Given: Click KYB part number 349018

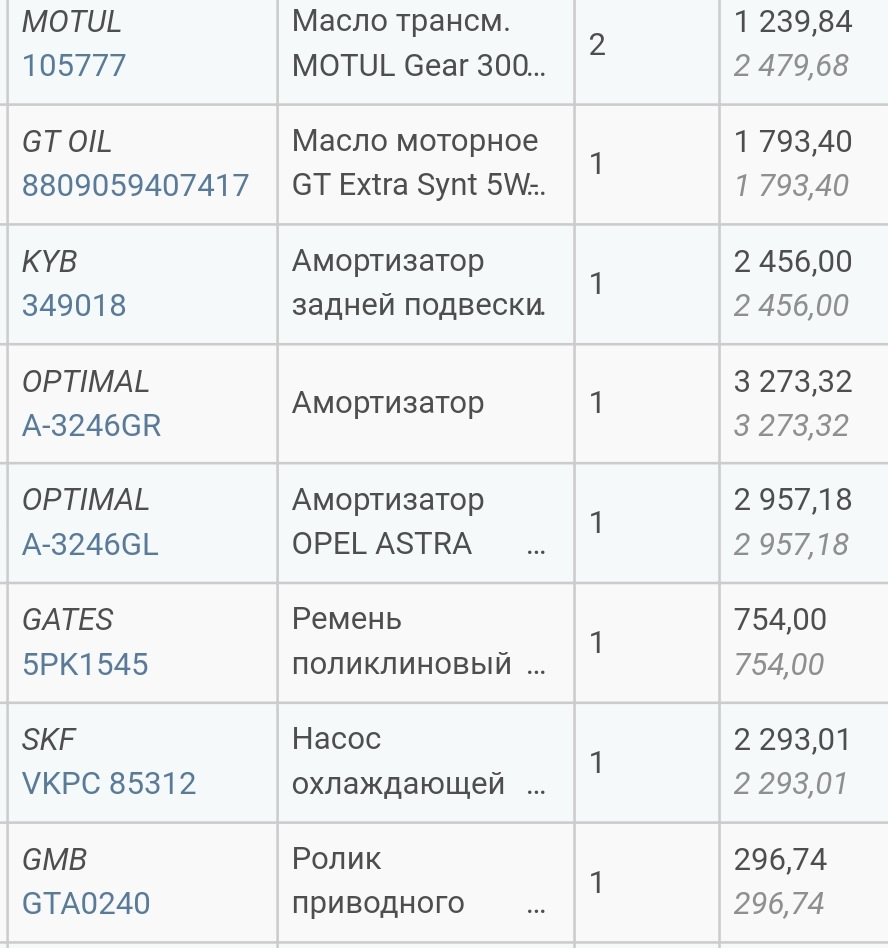Looking at the screenshot, I should point(74,305).
